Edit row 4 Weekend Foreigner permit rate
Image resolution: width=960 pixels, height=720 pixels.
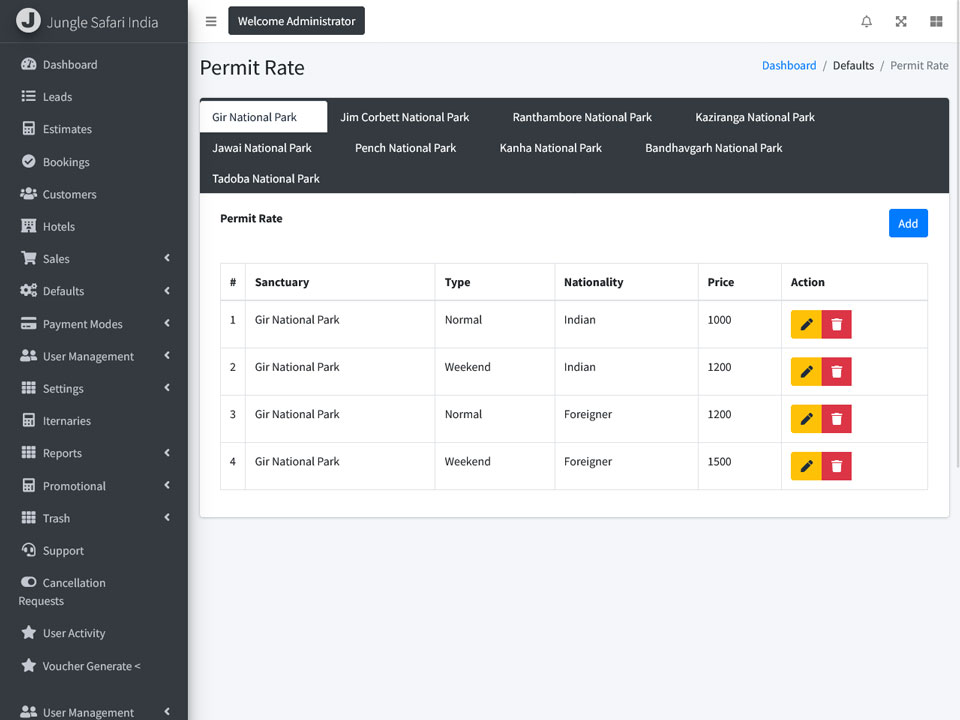pyautogui.click(x=806, y=466)
